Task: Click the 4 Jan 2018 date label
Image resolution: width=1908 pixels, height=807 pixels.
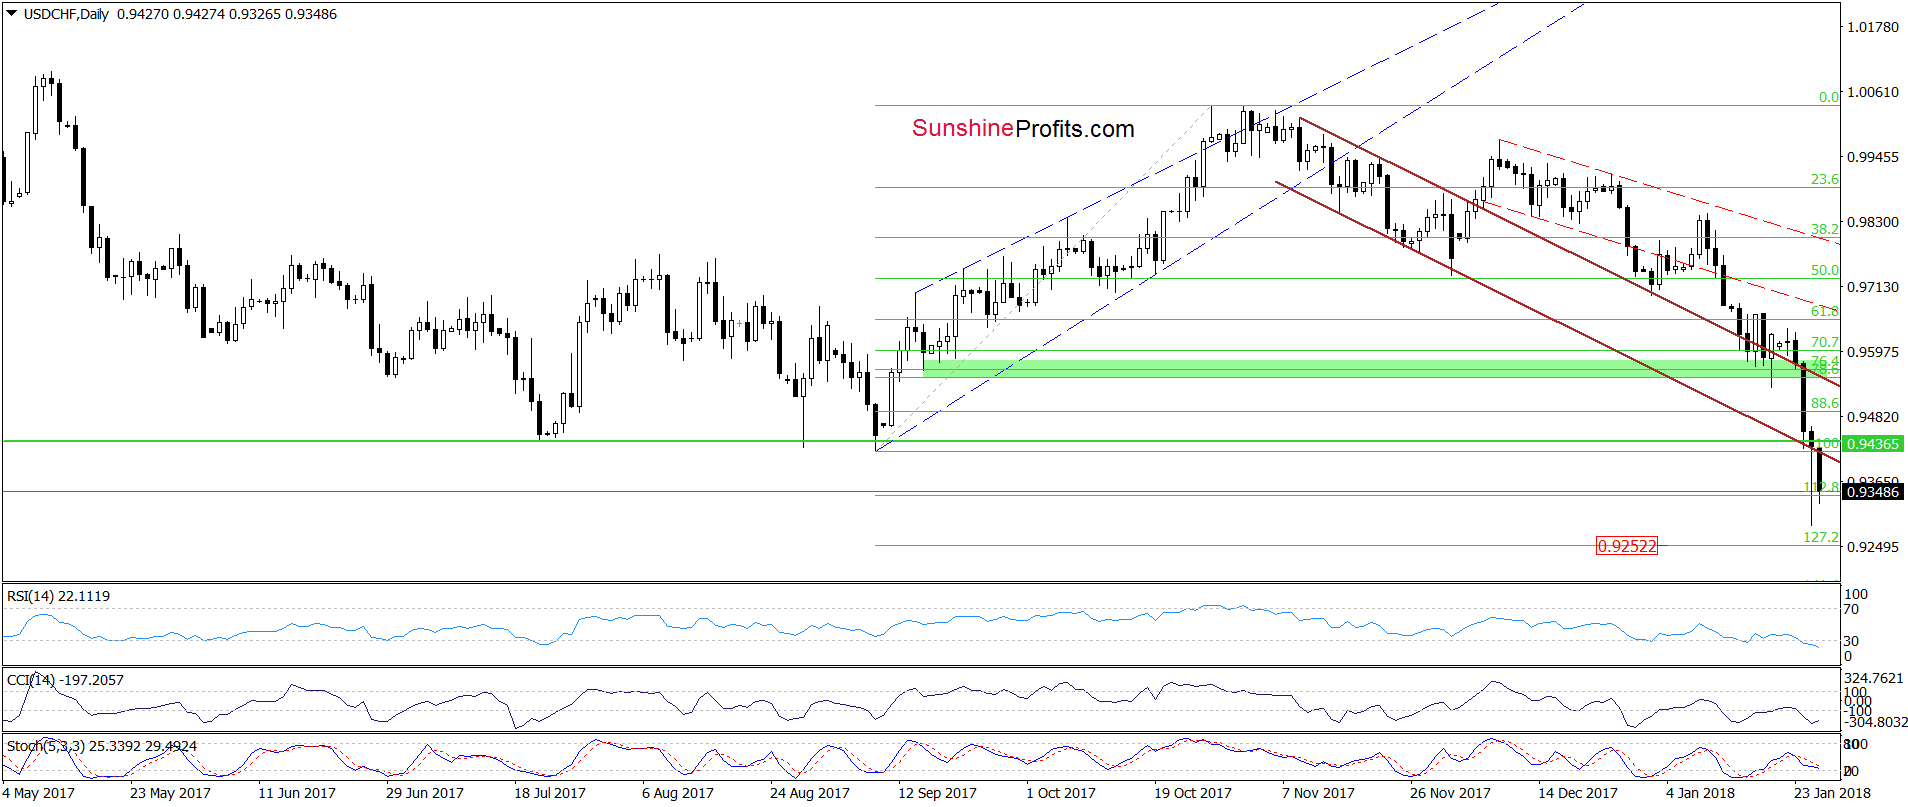Action: (x=1700, y=793)
